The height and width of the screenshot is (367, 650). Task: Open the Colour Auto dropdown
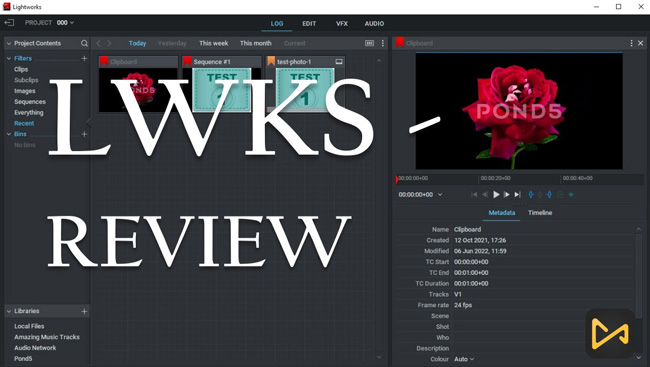pos(464,359)
